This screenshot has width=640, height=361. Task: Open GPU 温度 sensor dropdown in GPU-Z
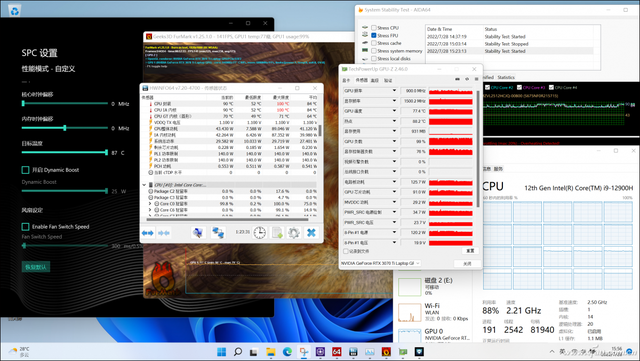(394, 111)
